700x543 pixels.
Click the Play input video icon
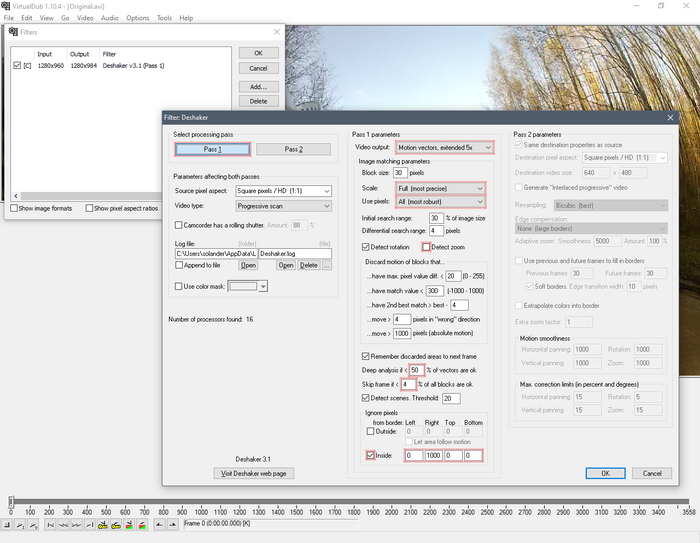point(19,523)
